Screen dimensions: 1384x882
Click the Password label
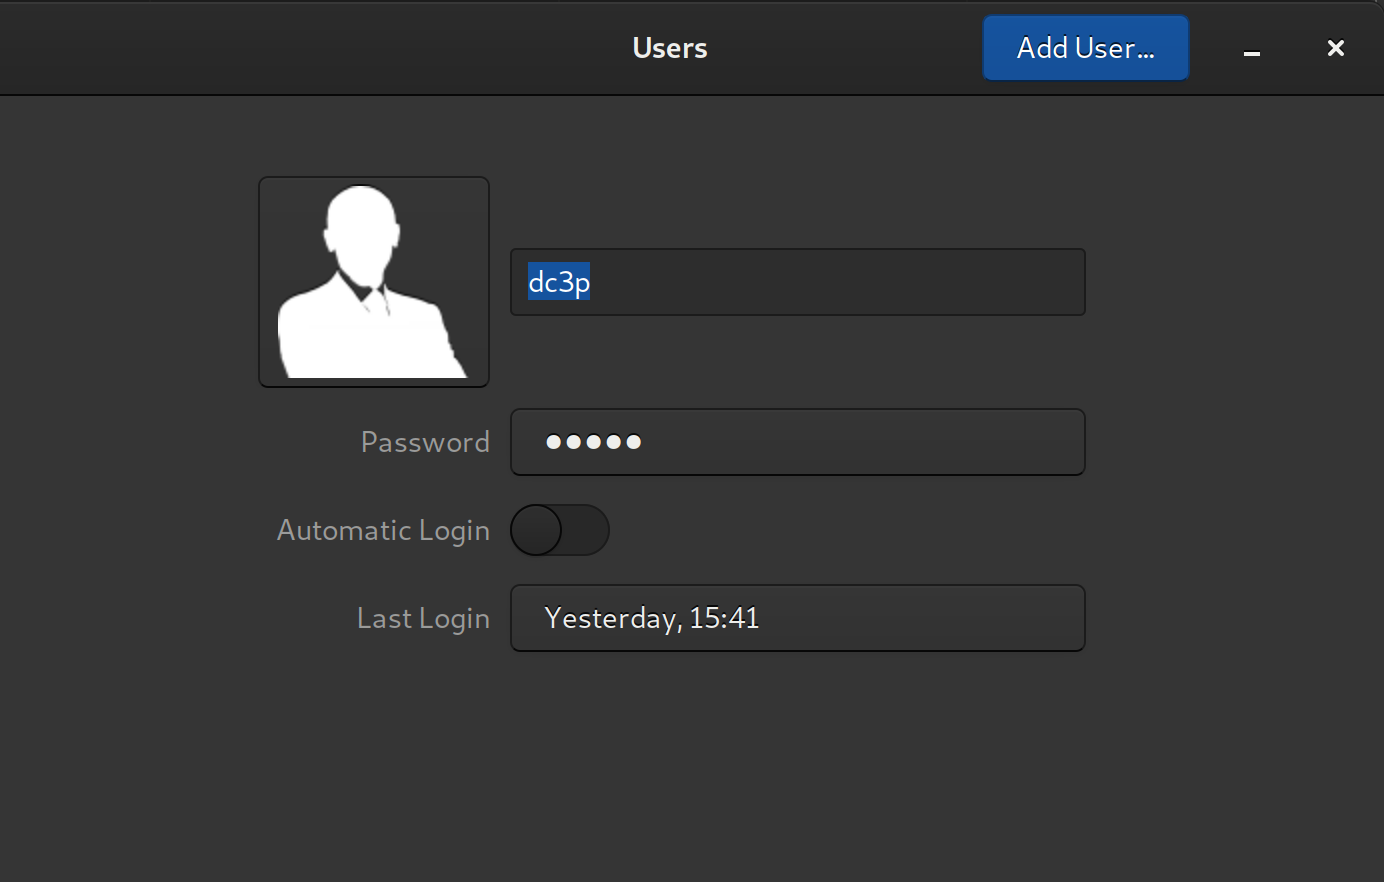[x=425, y=442]
